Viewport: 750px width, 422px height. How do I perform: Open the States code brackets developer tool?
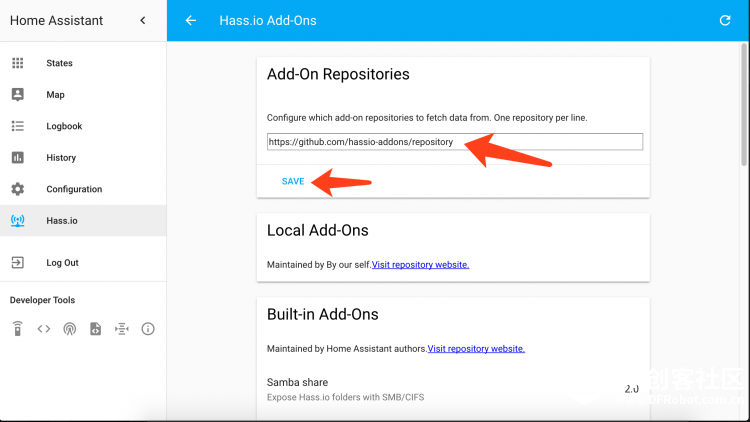click(x=44, y=329)
